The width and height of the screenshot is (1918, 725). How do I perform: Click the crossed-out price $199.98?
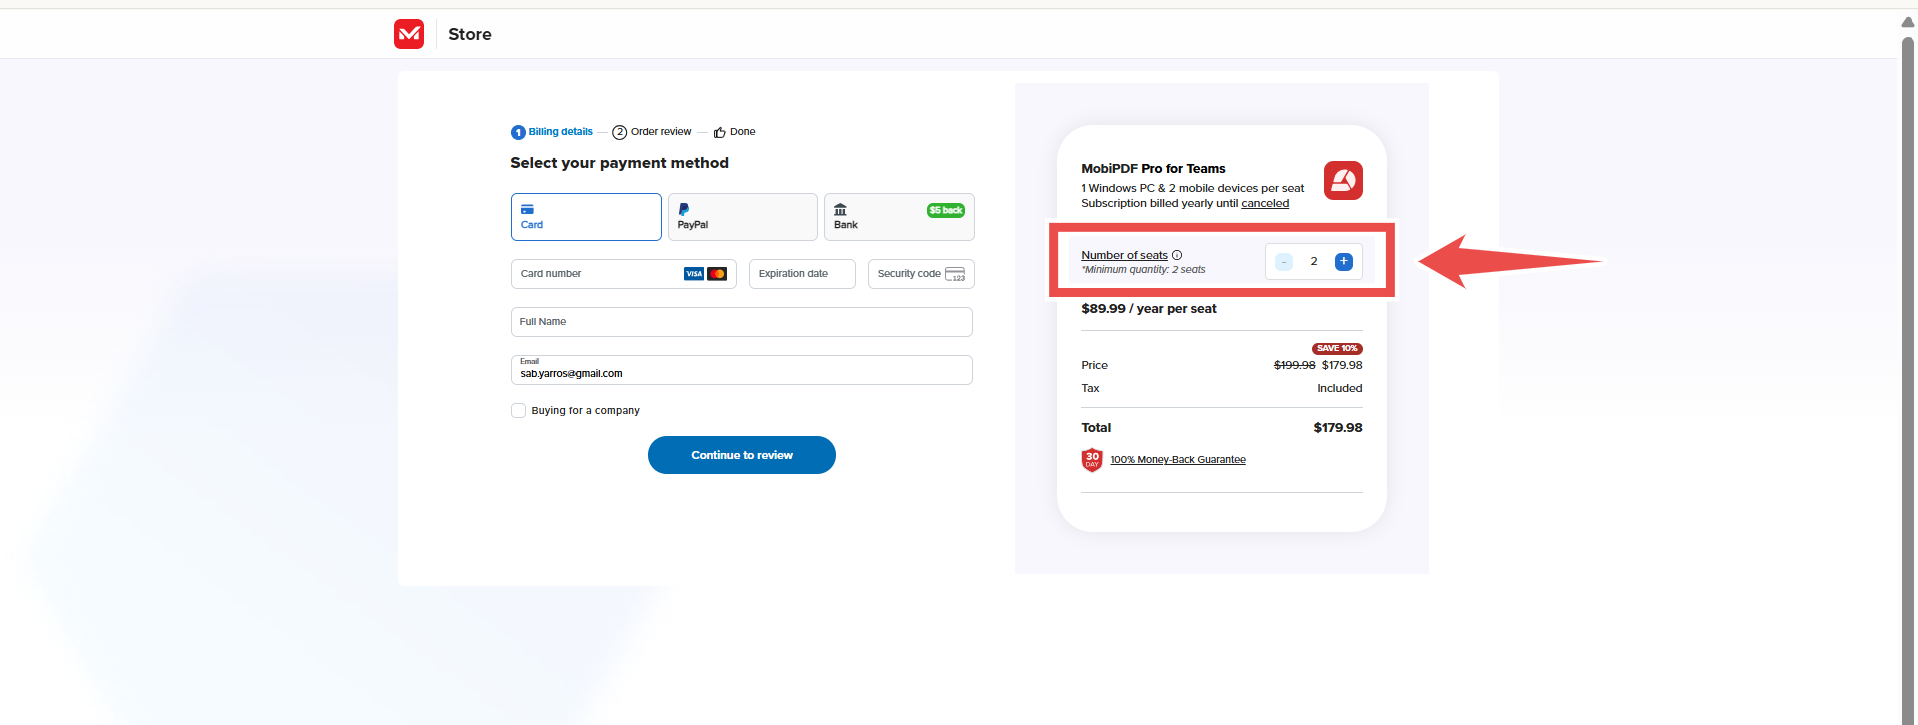[x=1295, y=365]
